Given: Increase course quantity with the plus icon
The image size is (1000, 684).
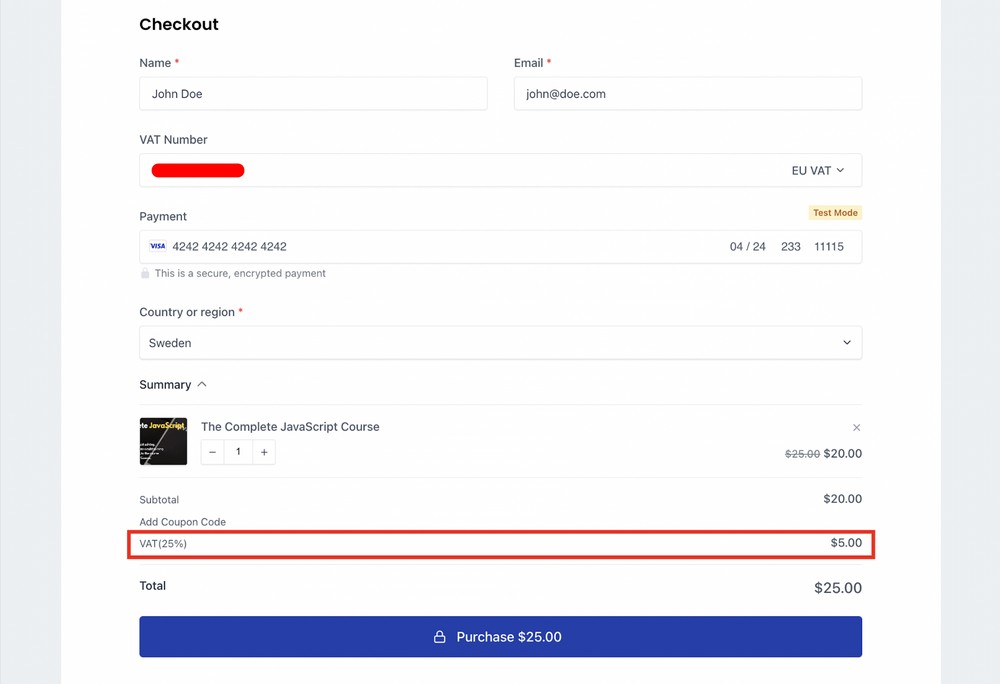Looking at the screenshot, I should [x=264, y=451].
